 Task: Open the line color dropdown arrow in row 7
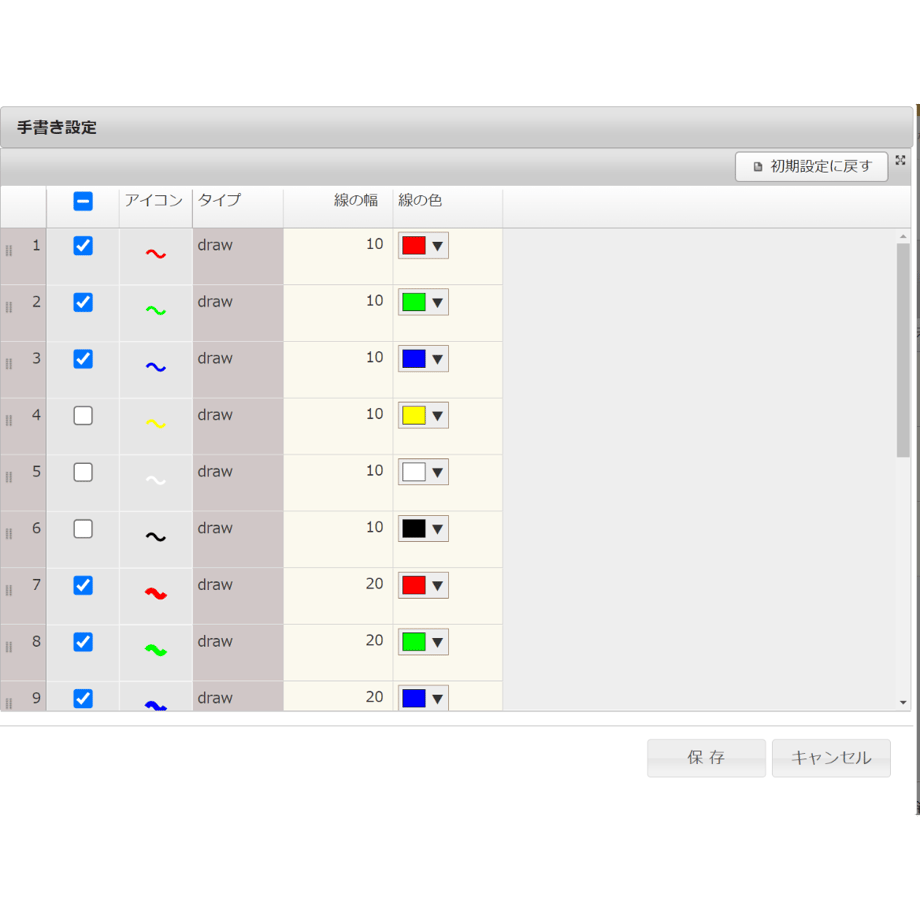coord(438,586)
